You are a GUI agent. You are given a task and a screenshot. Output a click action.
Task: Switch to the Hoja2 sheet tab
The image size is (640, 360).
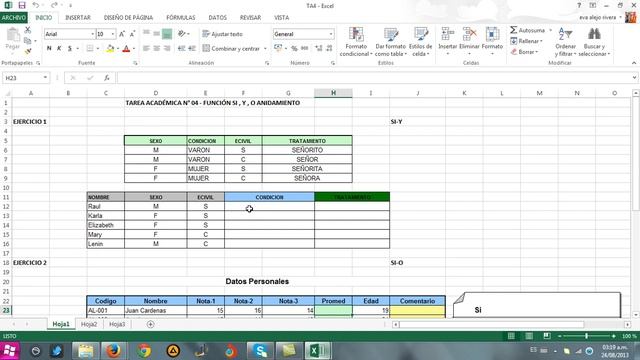click(89, 324)
